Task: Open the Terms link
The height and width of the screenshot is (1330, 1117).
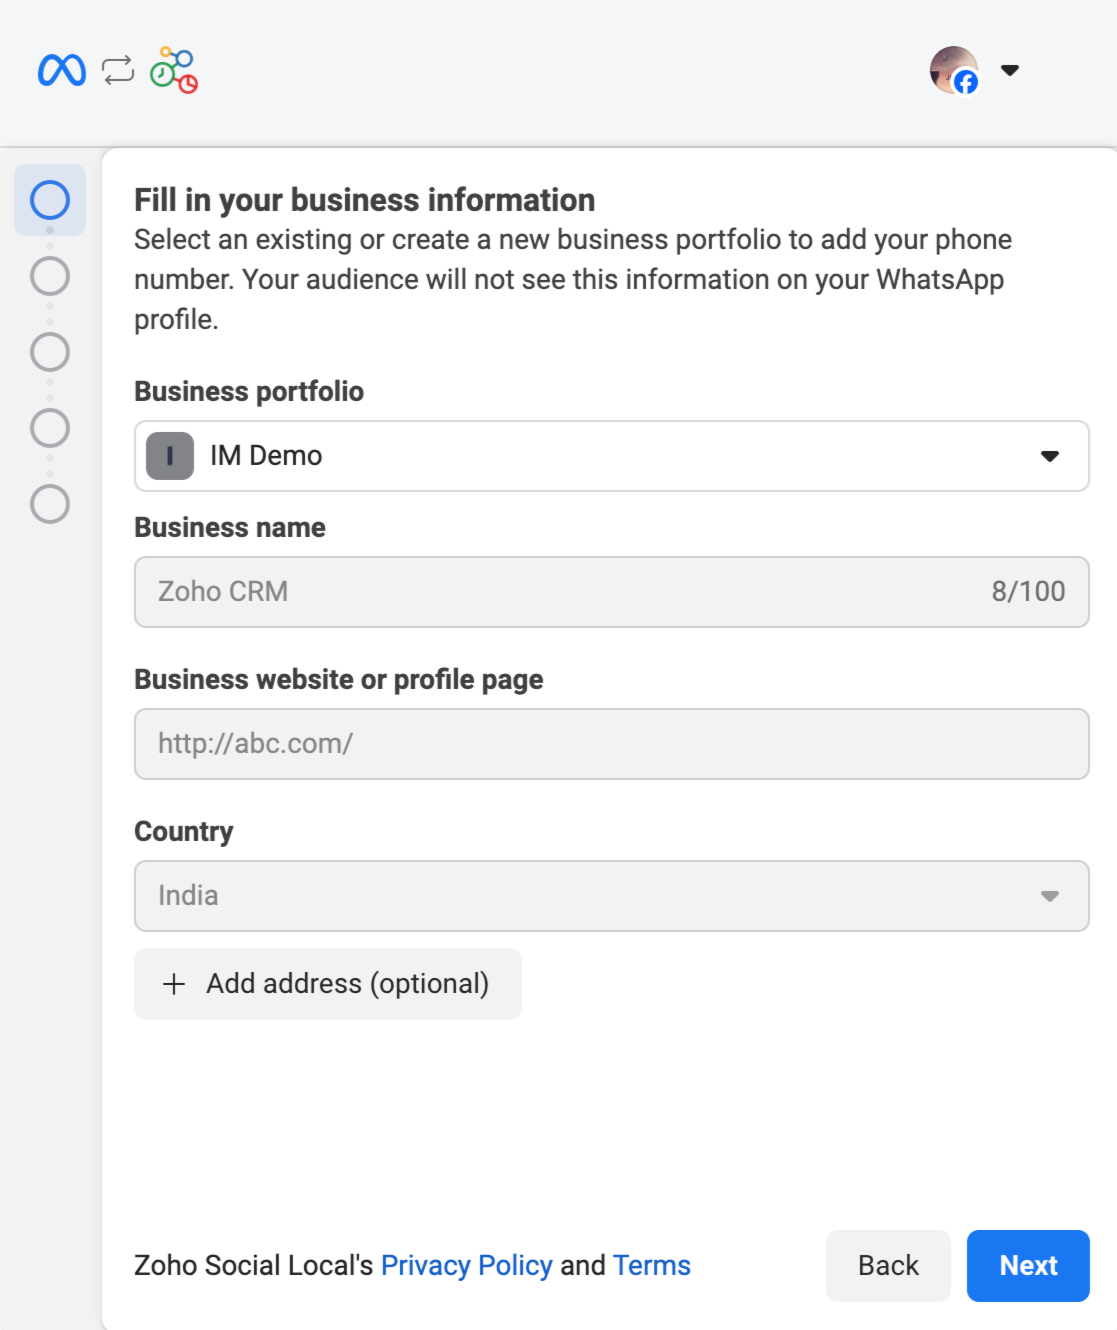Action: [651, 1266]
